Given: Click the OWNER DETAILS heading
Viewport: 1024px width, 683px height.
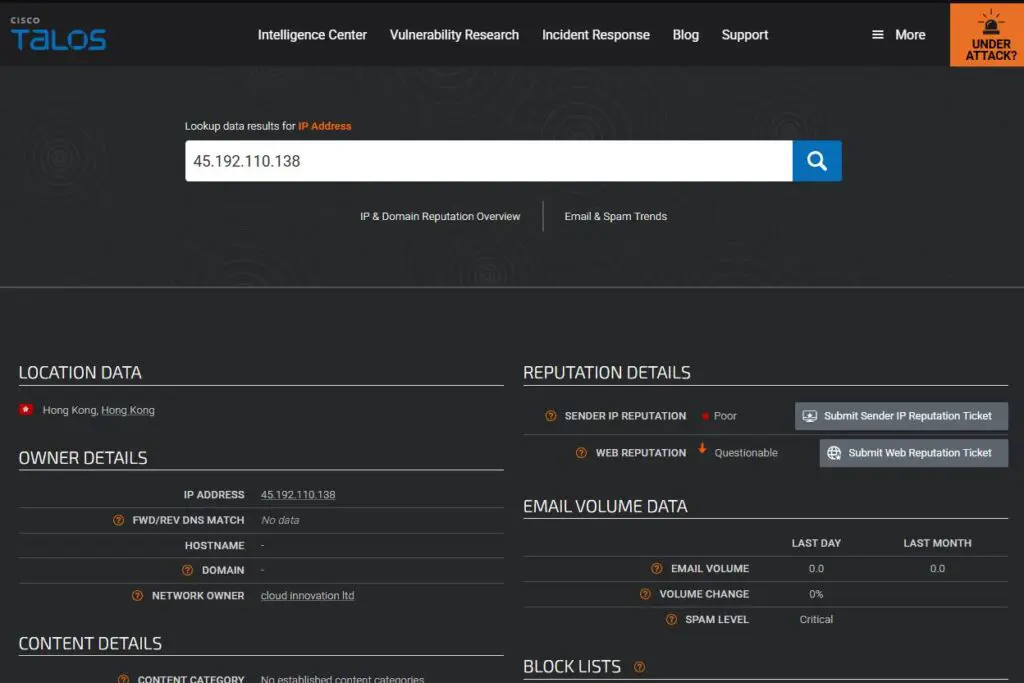Looking at the screenshot, I should click(x=83, y=458).
